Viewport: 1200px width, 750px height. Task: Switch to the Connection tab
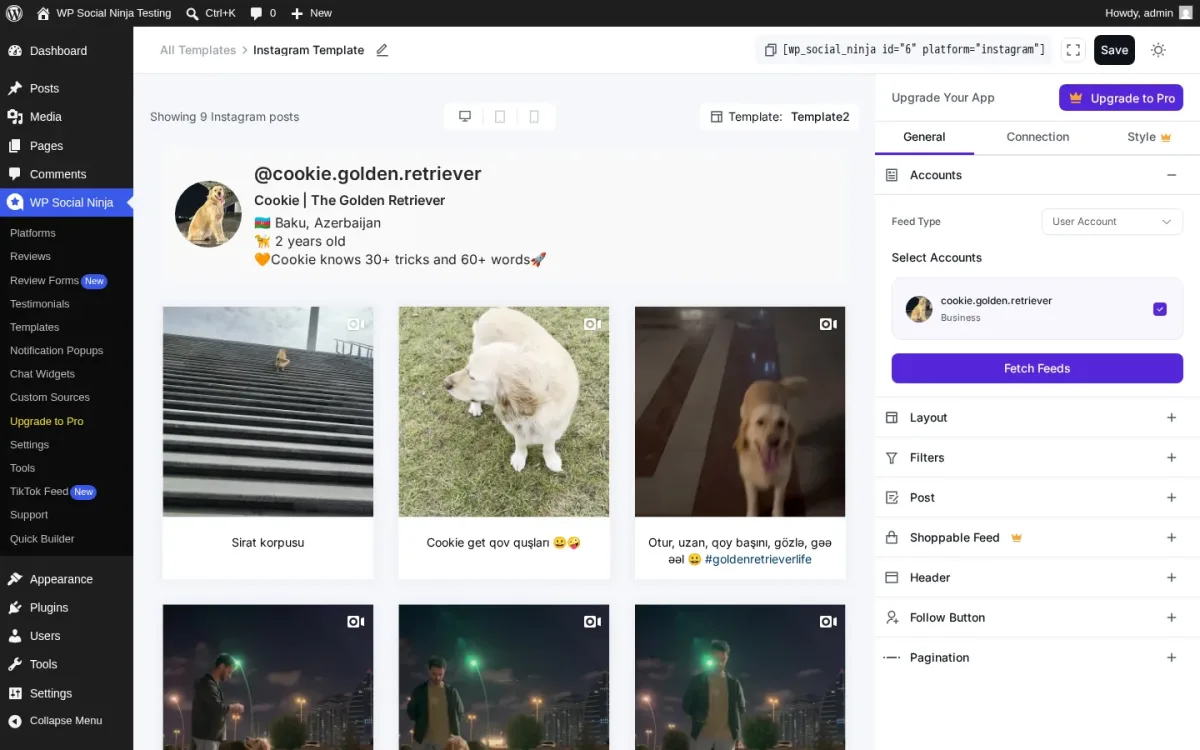(1038, 137)
